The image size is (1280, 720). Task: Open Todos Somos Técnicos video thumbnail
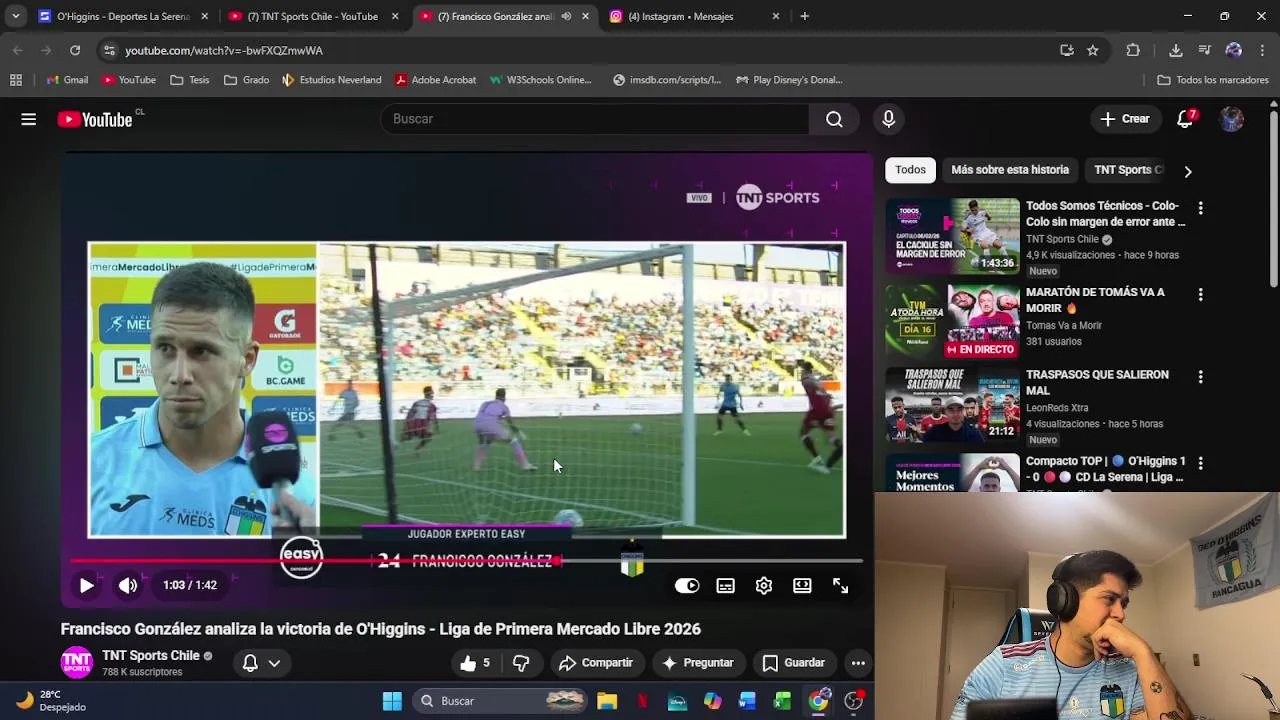coord(952,236)
